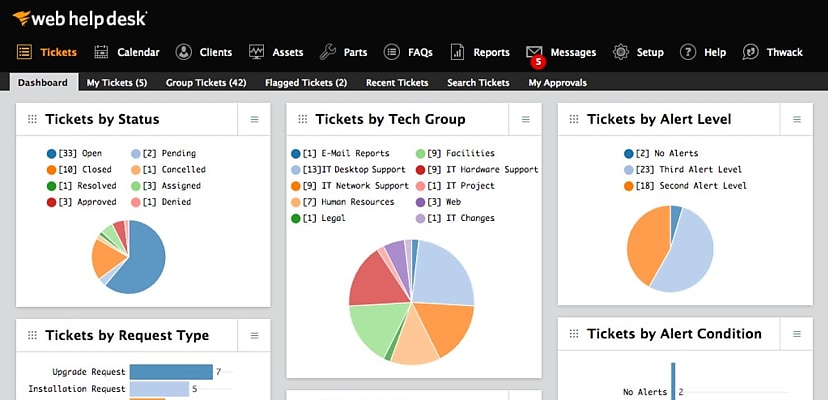Click the web help desk logo
The height and width of the screenshot is (400, 828).
point(79,19)
